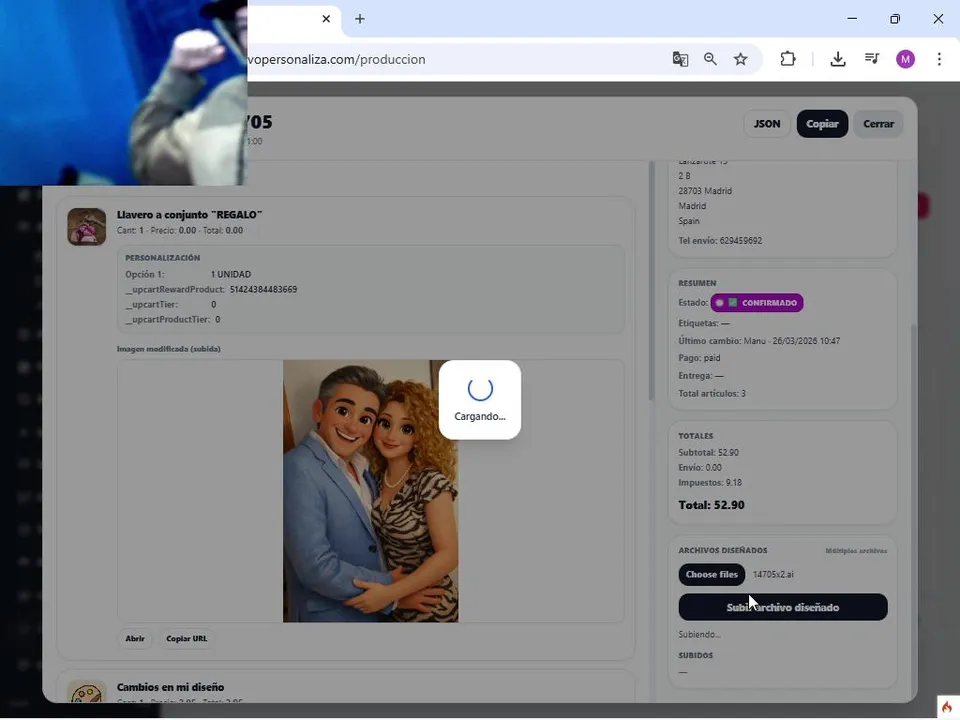Image resolution: width=960 pixels, height=720 pixels.
Task: Click the Total artículos: 3 text
Action: (712, 393)
